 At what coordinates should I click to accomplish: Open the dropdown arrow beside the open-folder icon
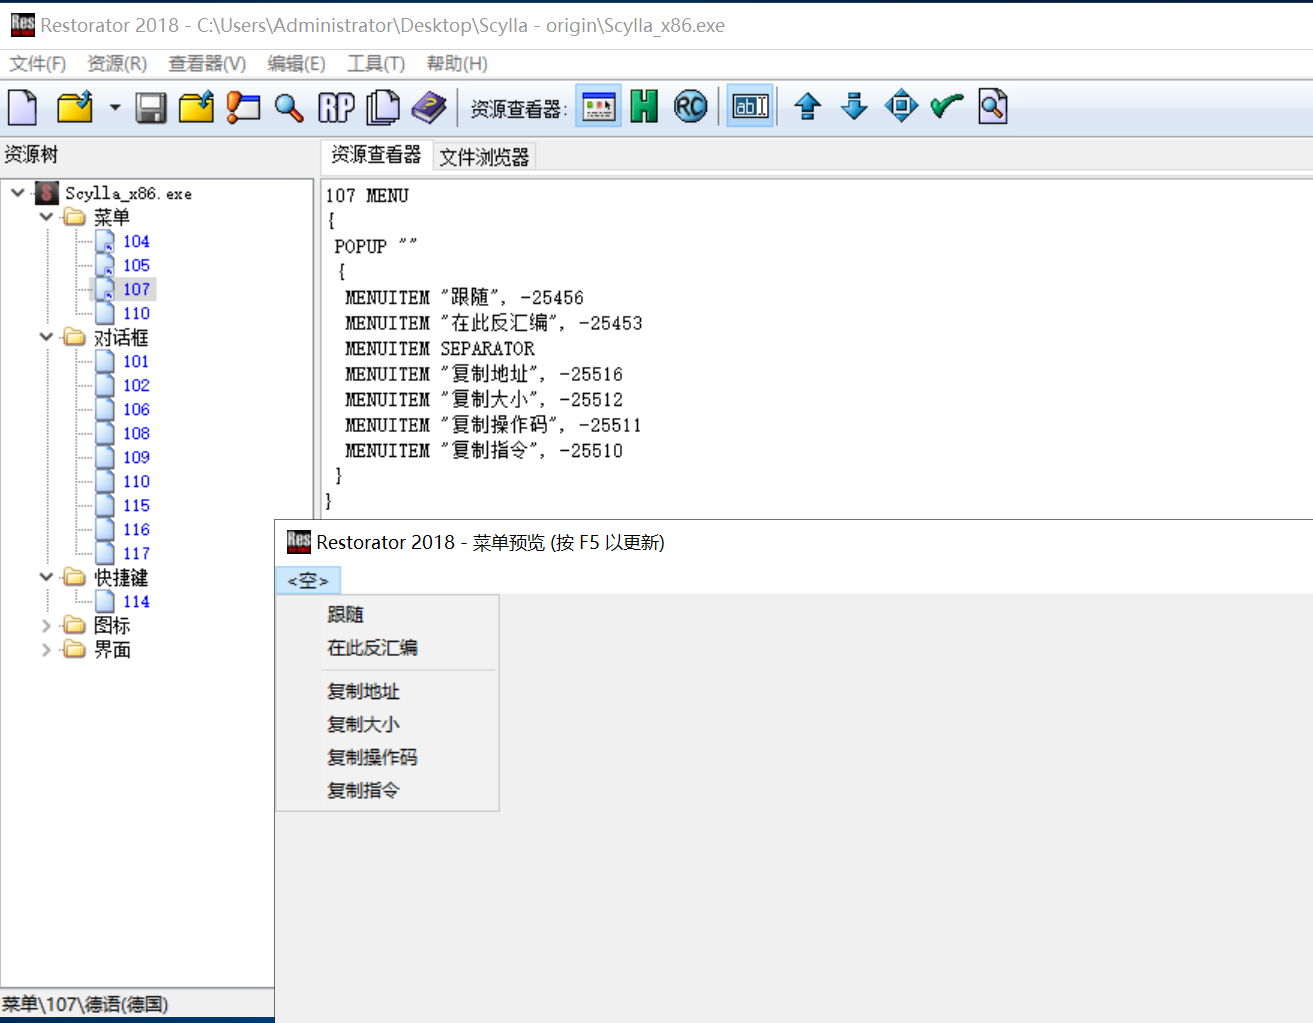(x=115, y=107)
